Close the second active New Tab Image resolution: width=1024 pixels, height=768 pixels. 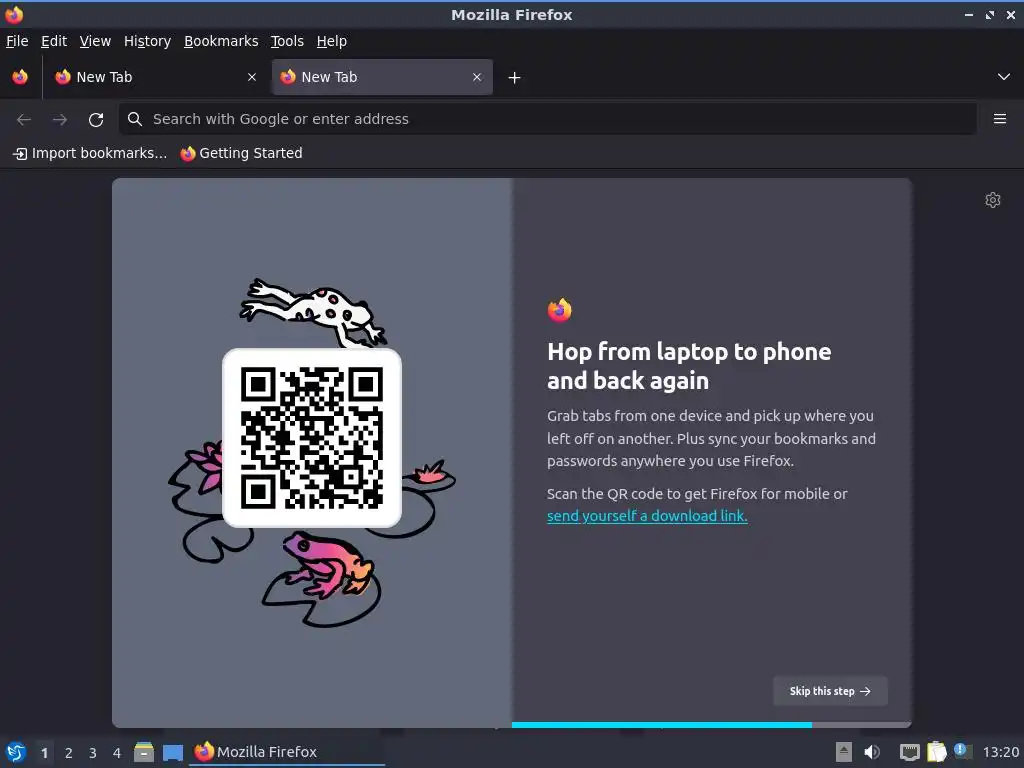click(x=477, y=77)
